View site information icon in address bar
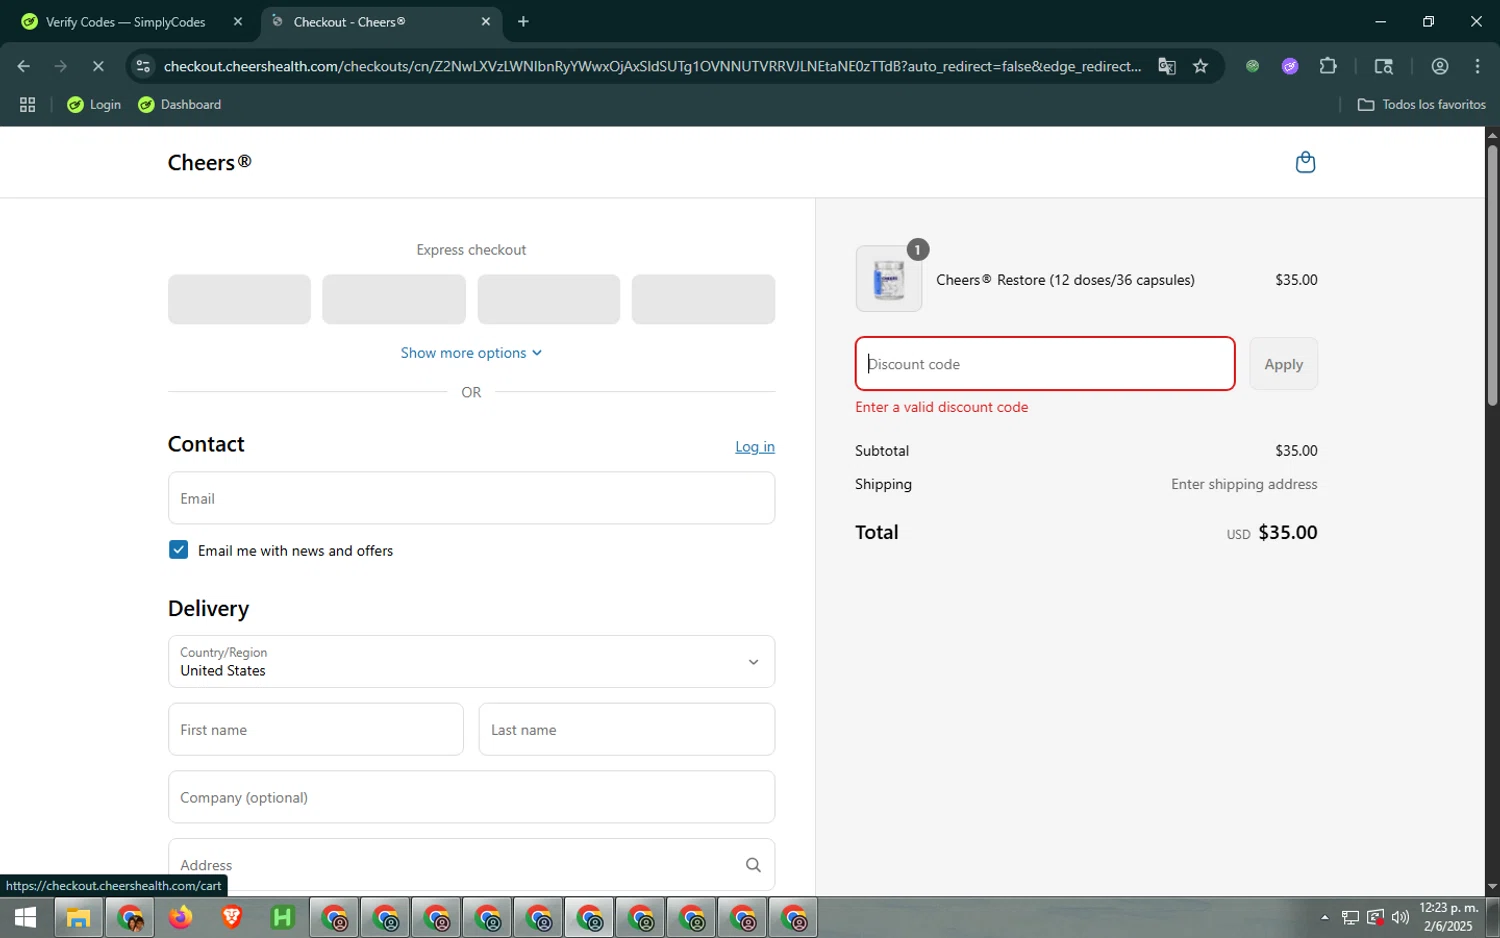The width and height of the screenshot is (1500, 938). pos(143,66)
